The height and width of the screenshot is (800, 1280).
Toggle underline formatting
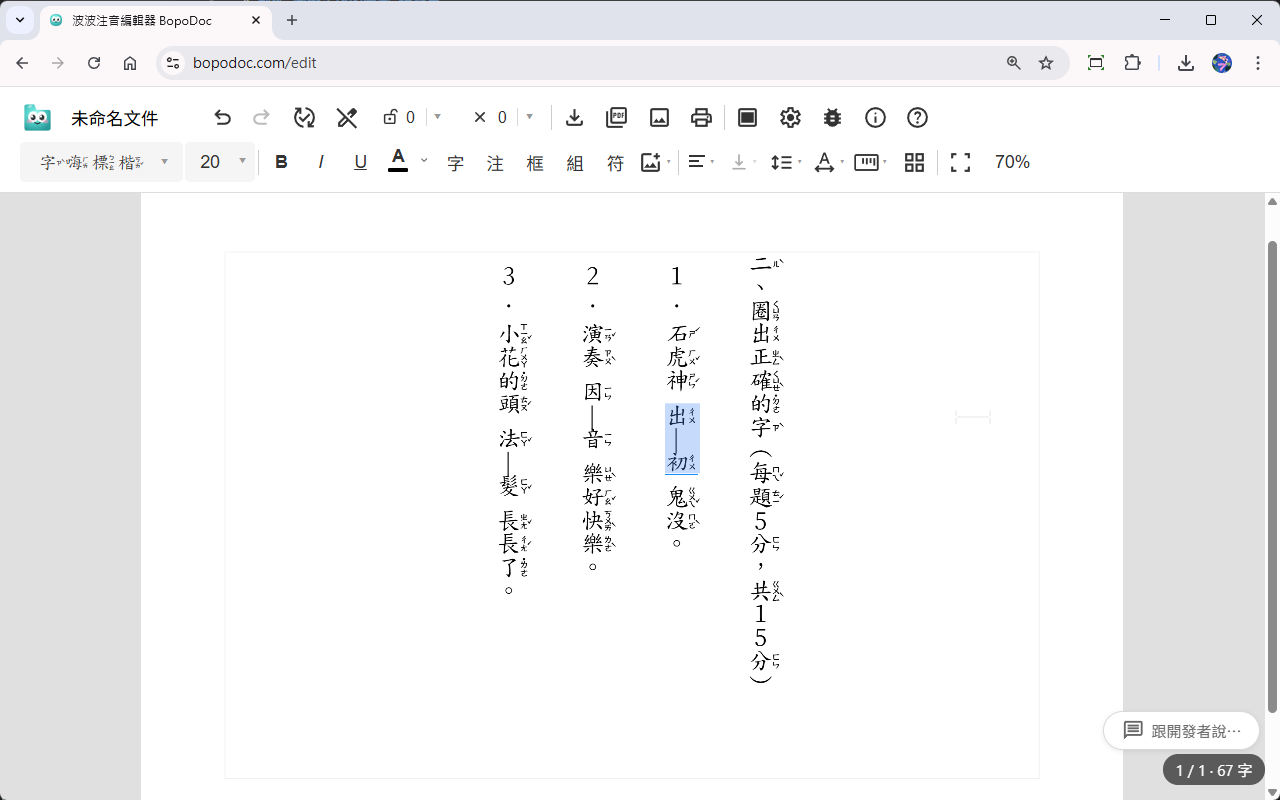pyautogui.click(x=360, y=161)
